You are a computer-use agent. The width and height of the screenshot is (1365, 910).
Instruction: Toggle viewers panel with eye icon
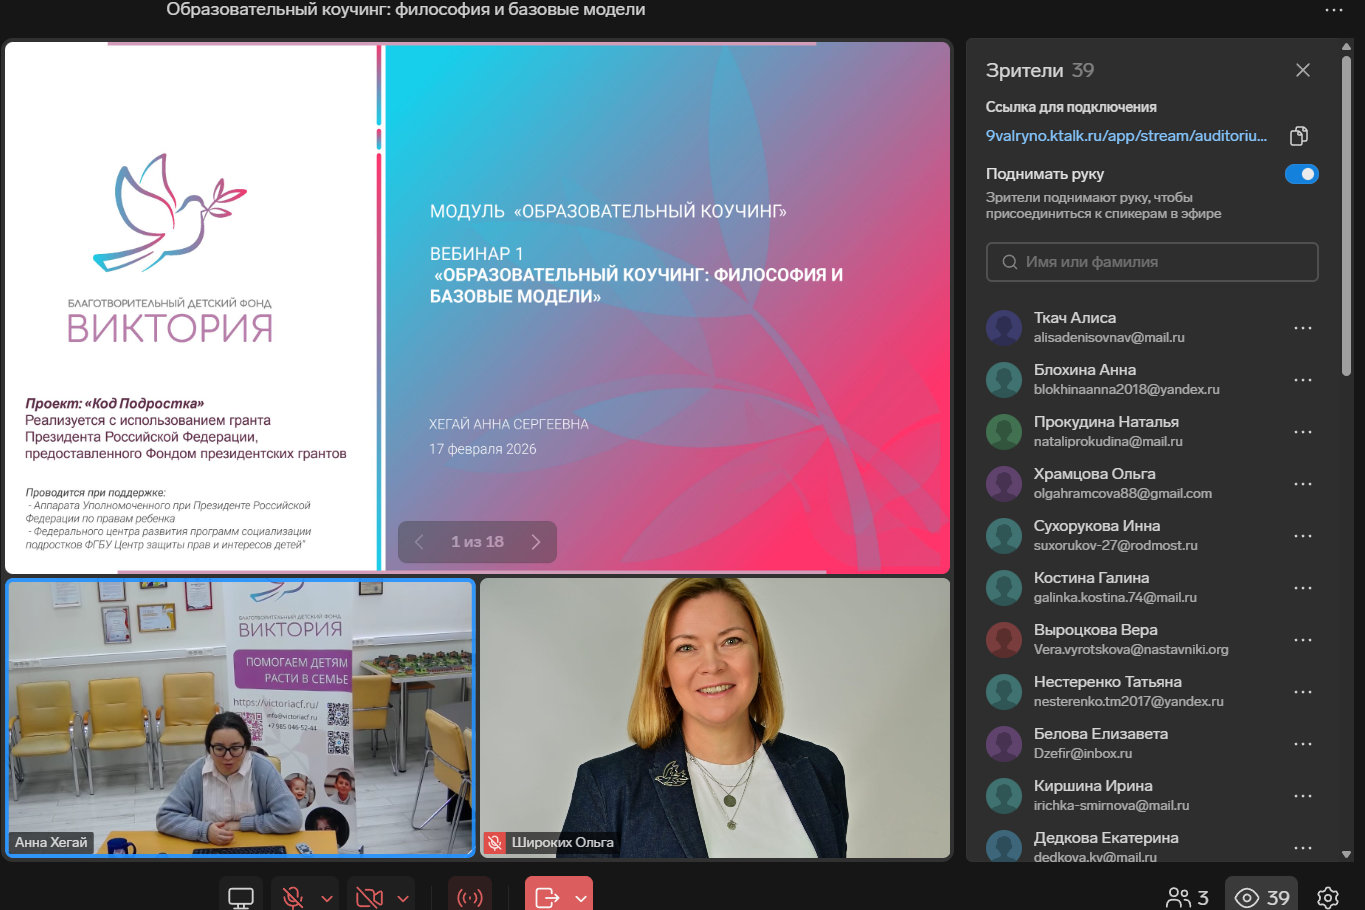tap(1261, 897)
